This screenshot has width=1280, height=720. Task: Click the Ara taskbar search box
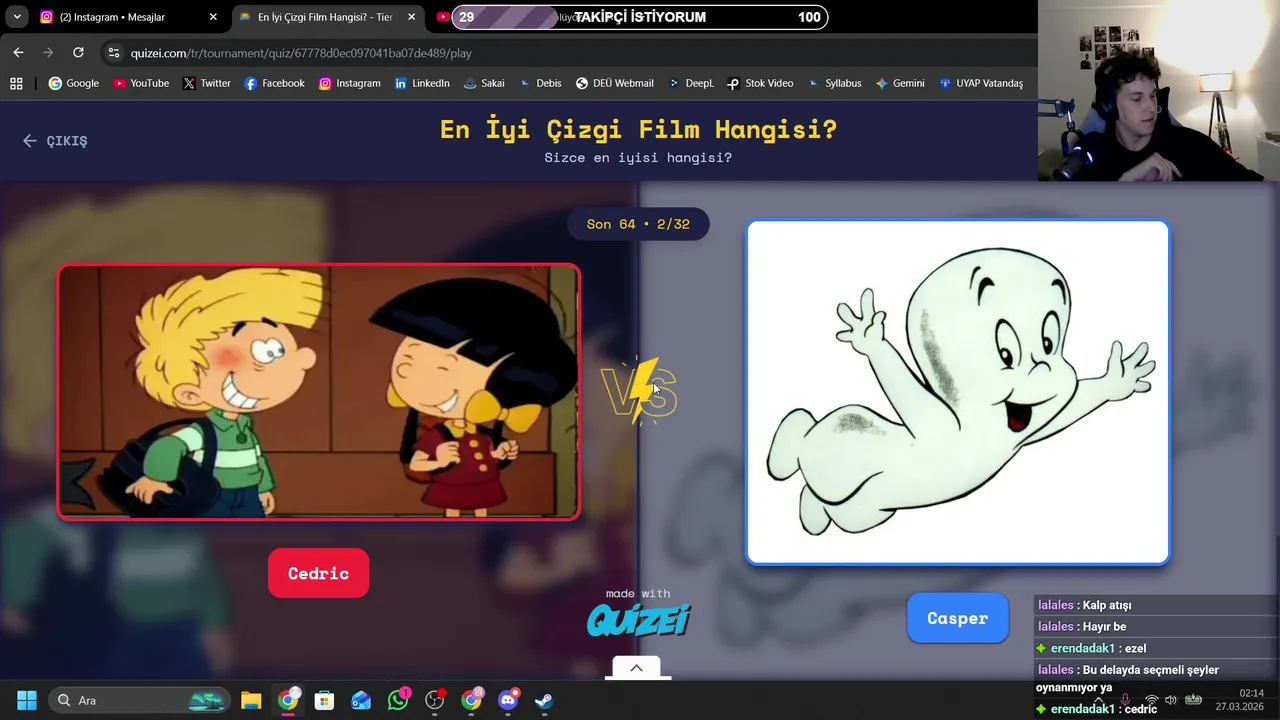pyautogui.click(x=140, y=700)
